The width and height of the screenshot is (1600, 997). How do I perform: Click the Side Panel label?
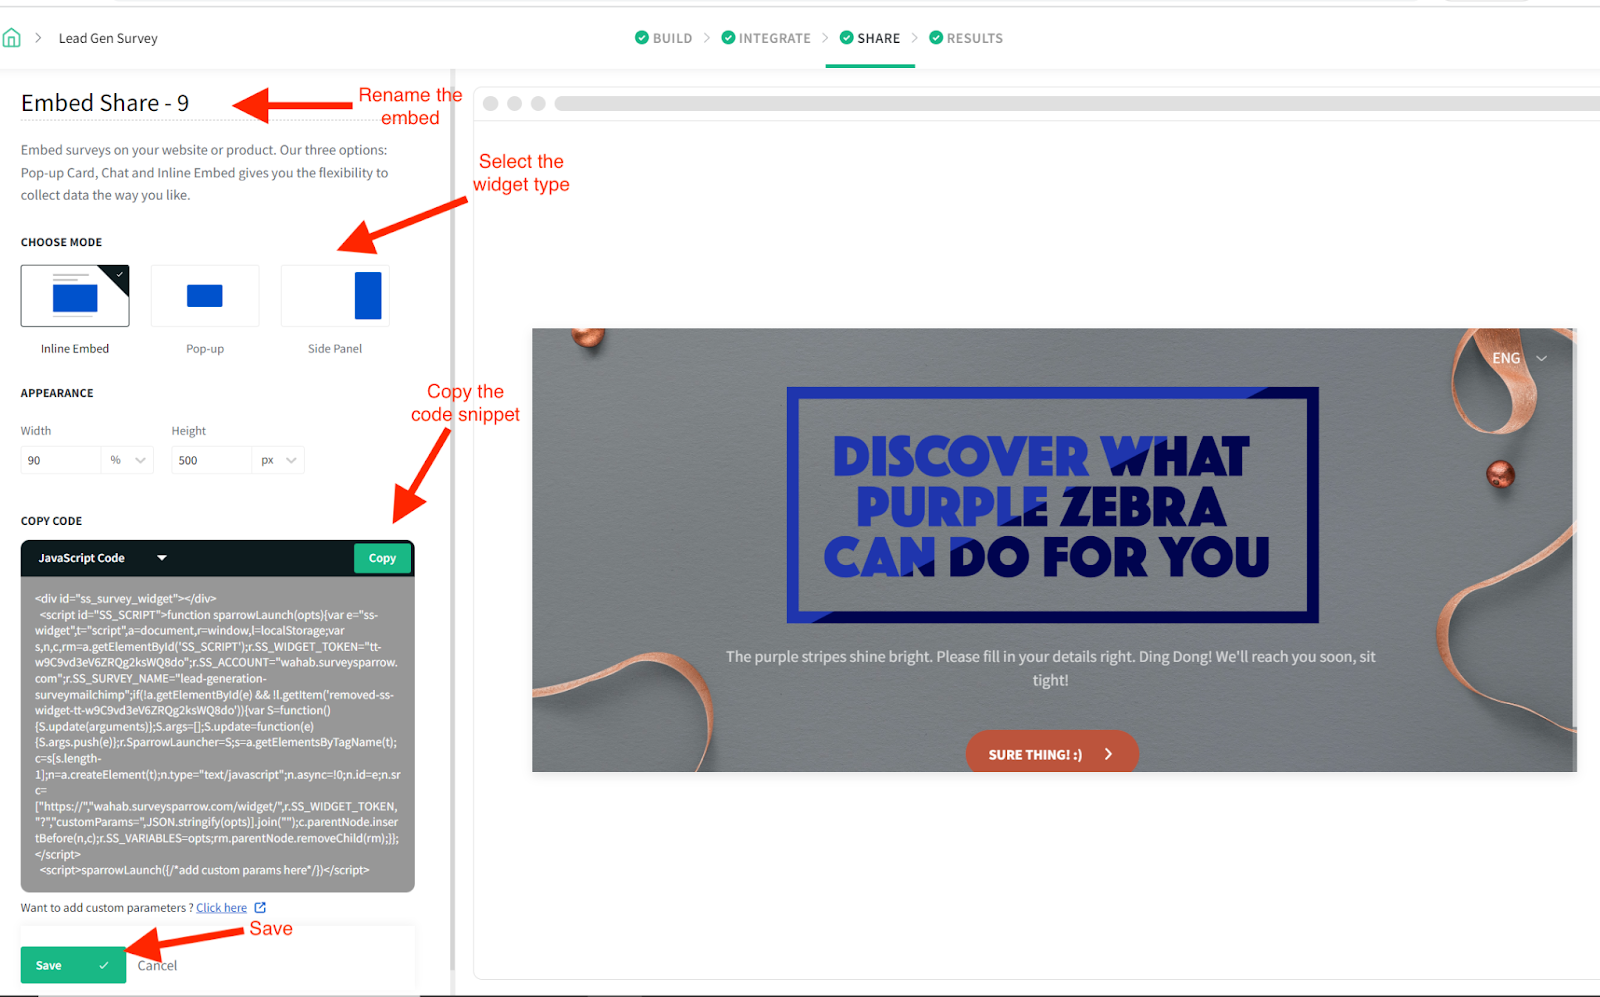click(x=335, y=349)
